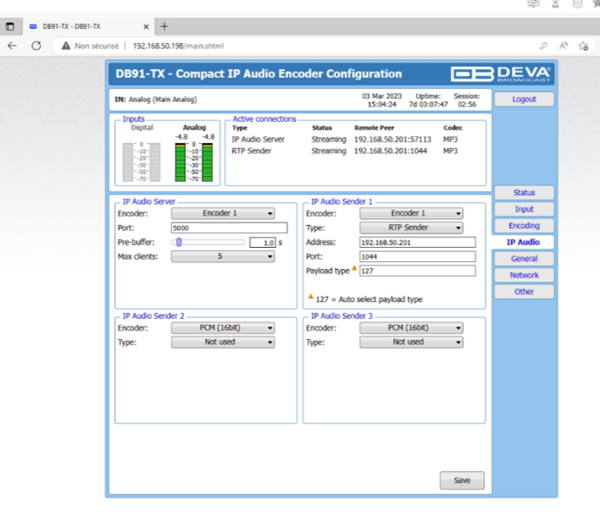Click Sender 1 Port field 1044
600x521 pixels.
click(x=417, y=257)
